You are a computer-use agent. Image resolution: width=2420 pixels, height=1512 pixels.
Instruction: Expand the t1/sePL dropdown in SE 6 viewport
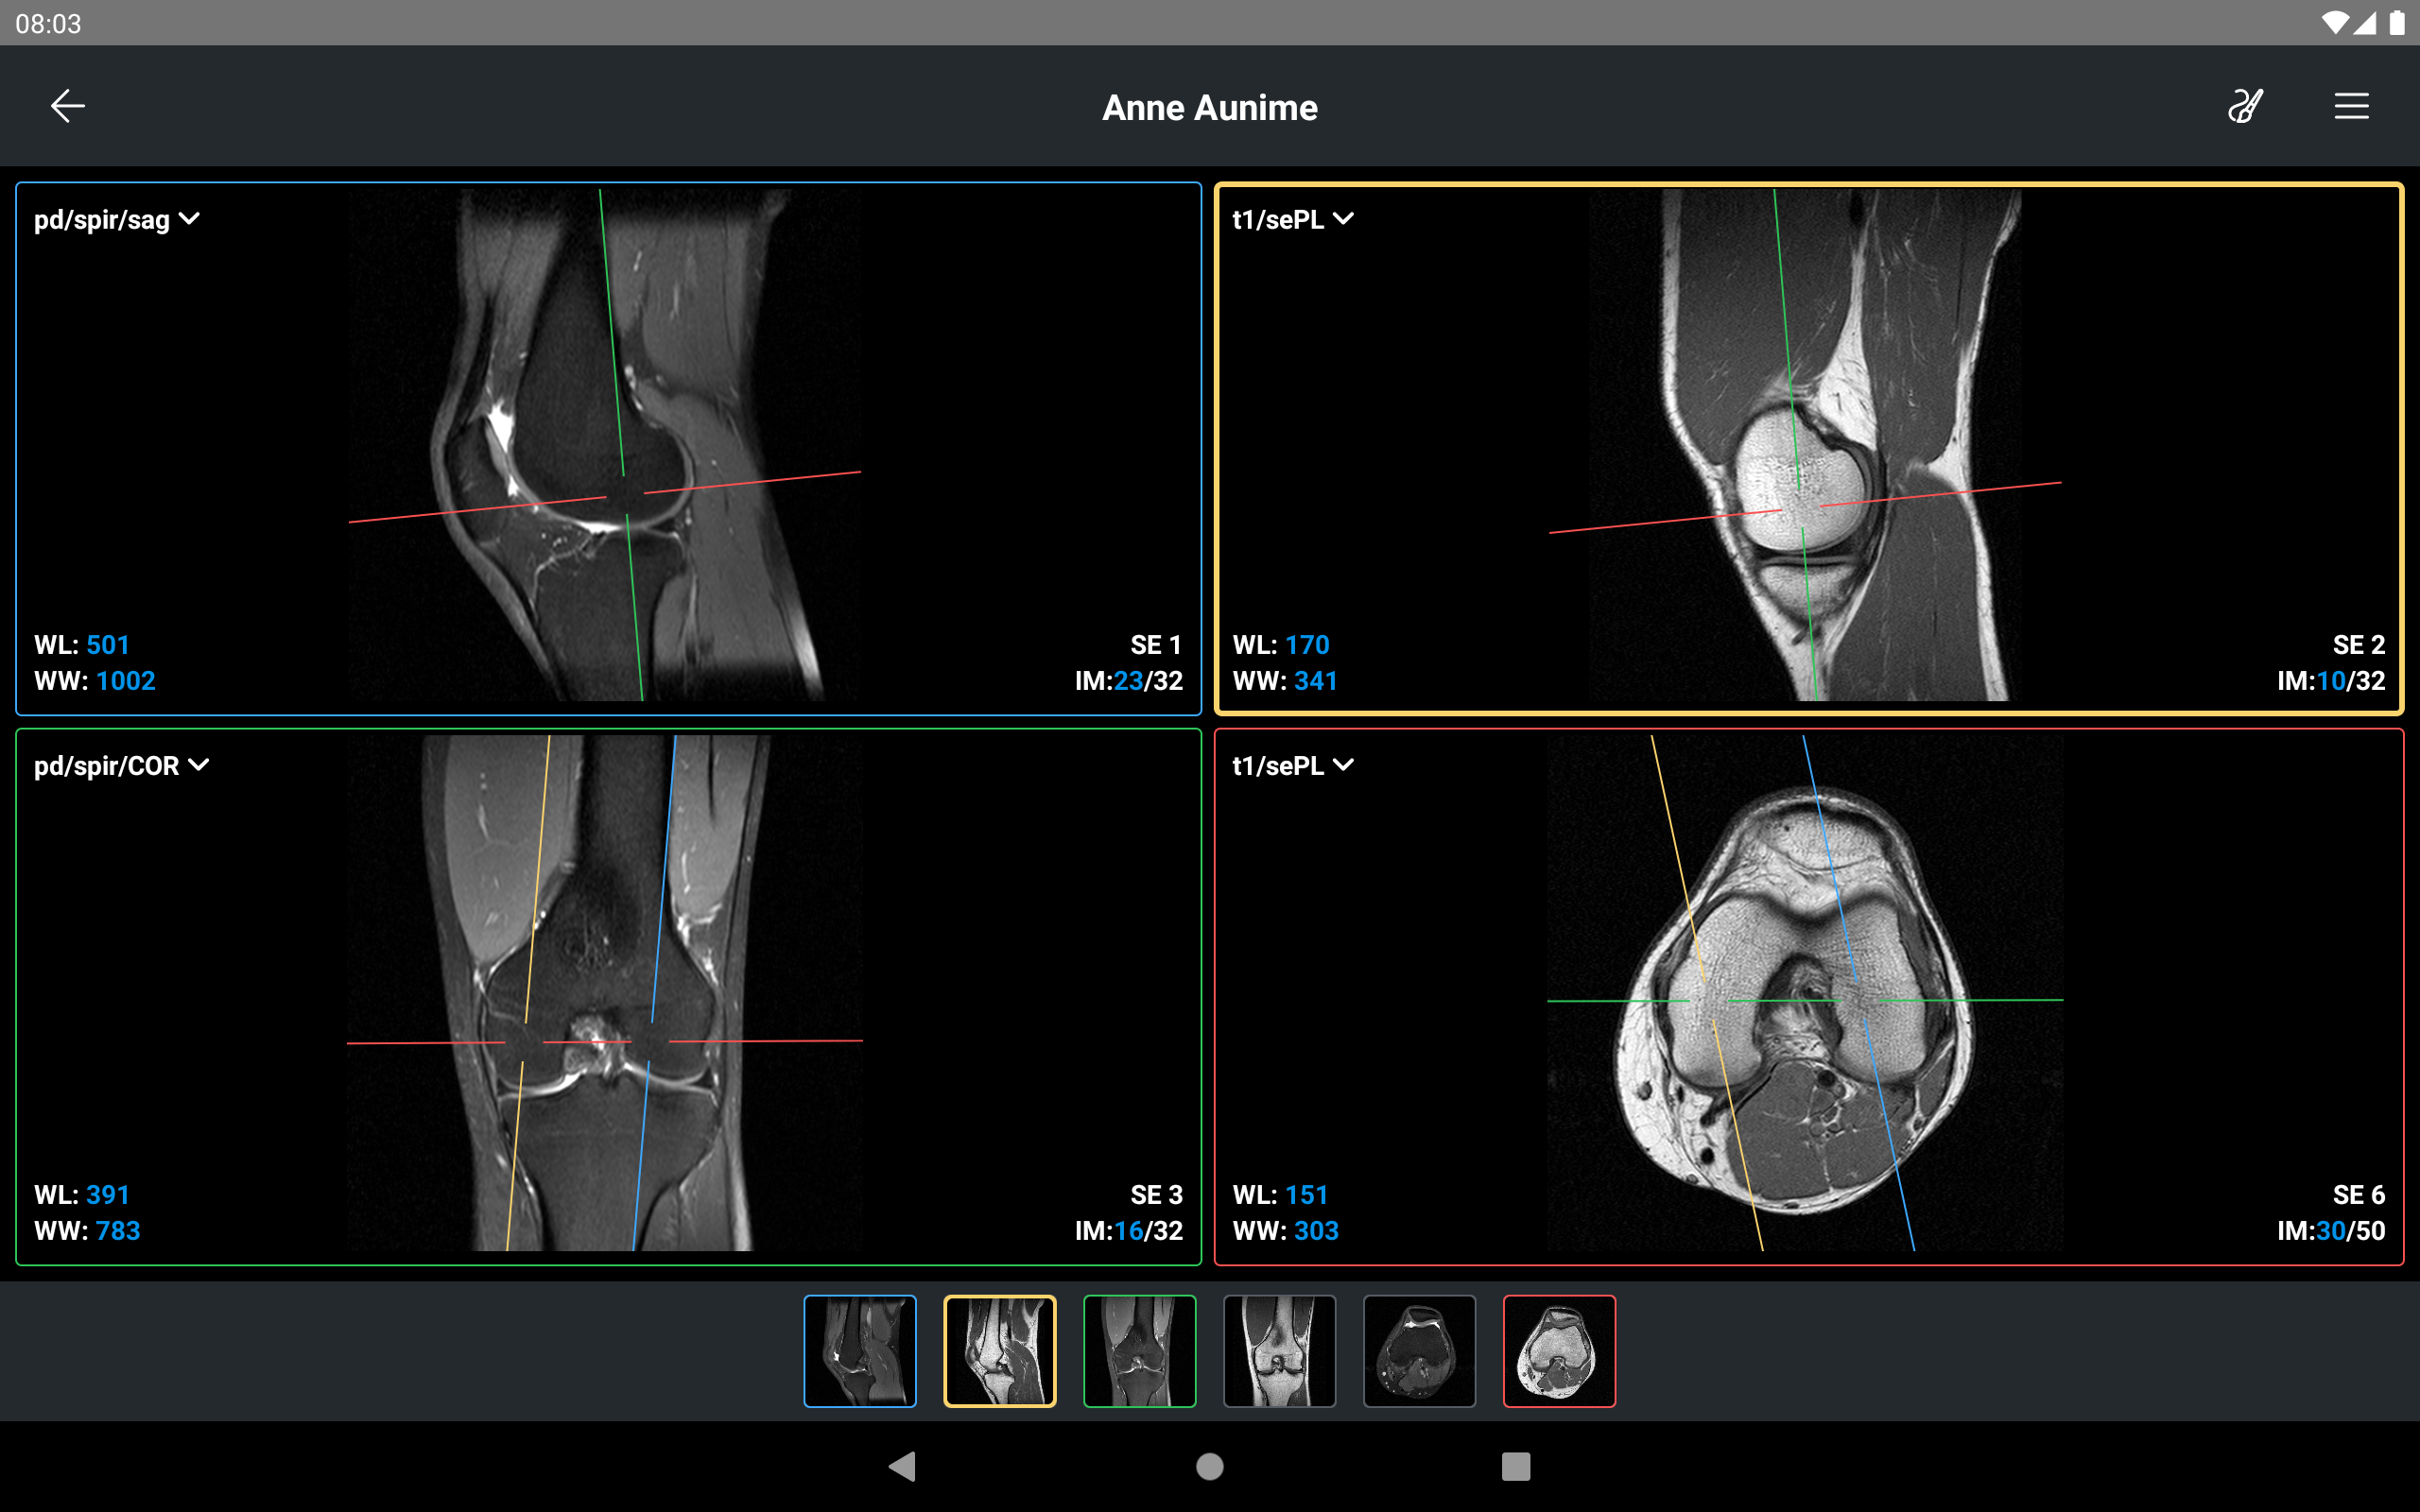click(1293, 765)
